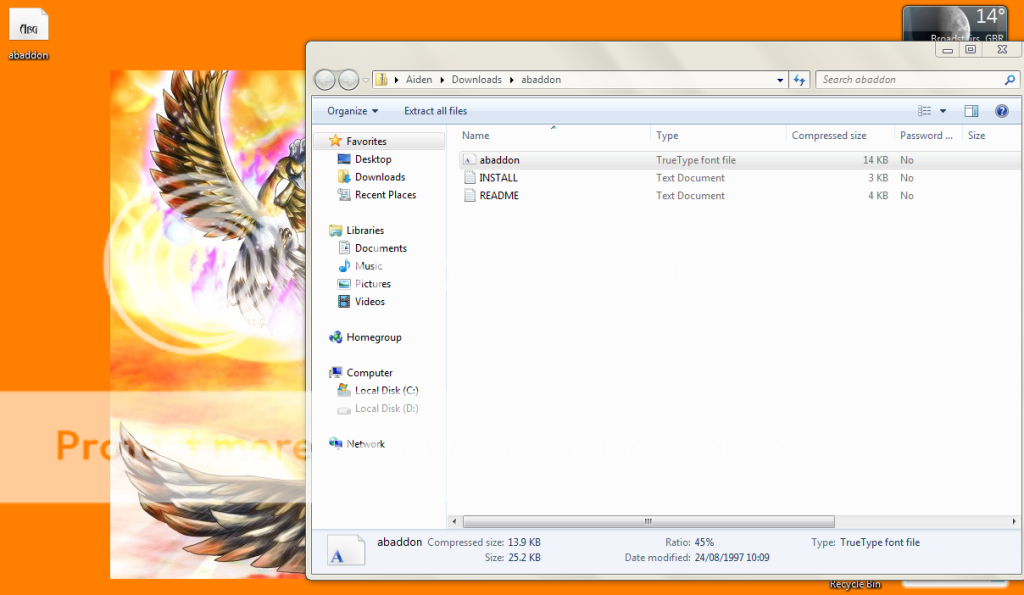Expand the view options dropdown arrow

(x=943, y=111)
